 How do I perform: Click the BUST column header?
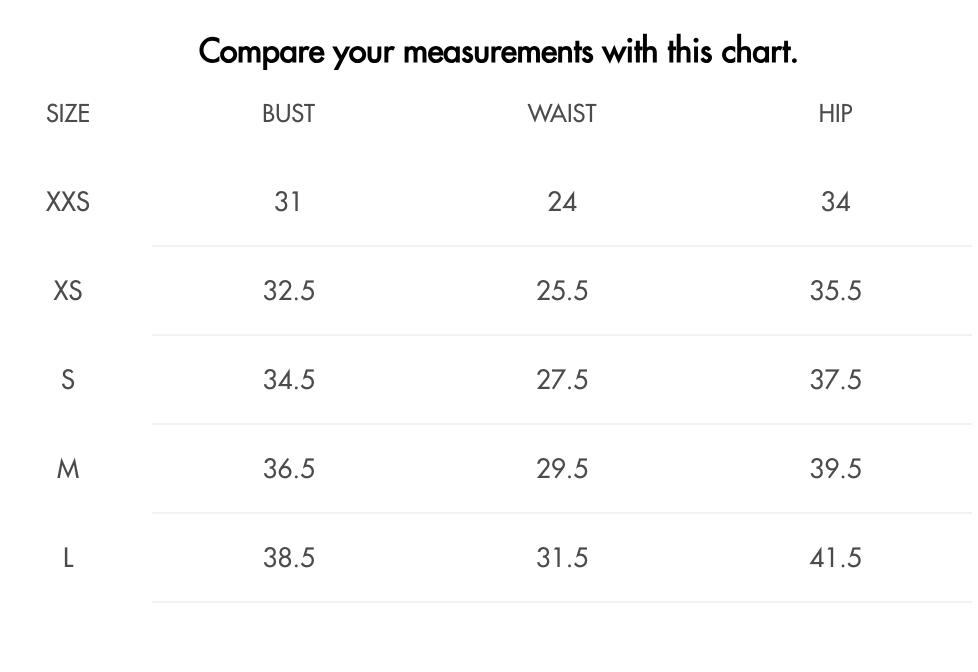(288, 114)
